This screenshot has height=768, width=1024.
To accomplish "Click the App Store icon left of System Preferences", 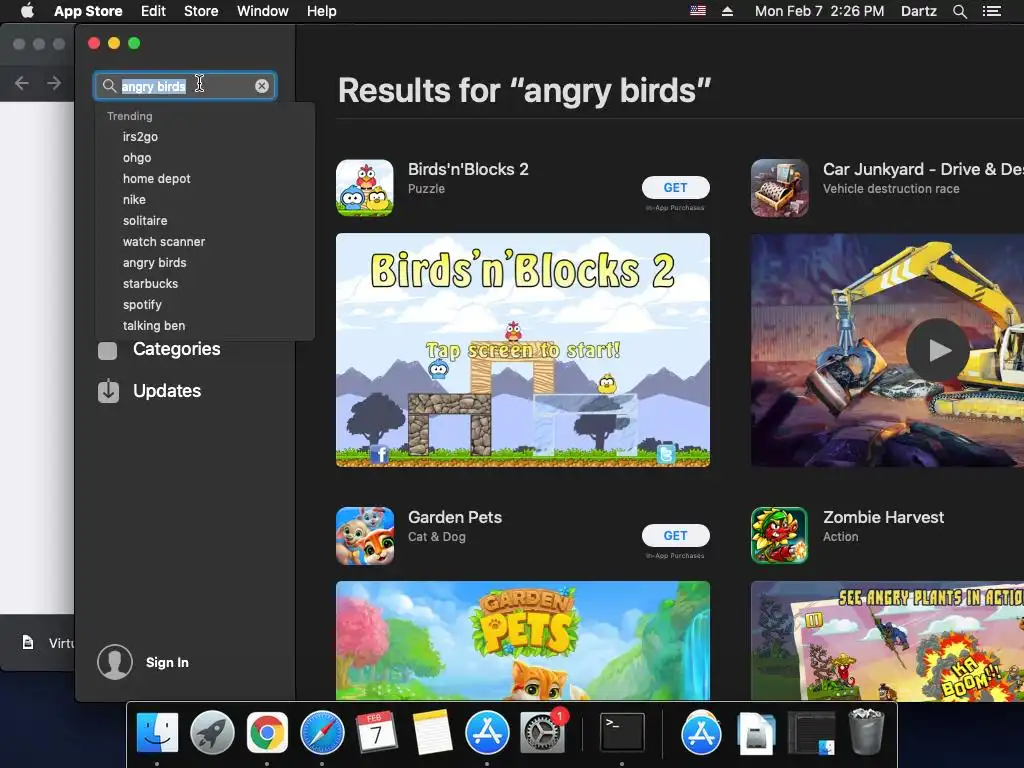I will tap(487, 732).
